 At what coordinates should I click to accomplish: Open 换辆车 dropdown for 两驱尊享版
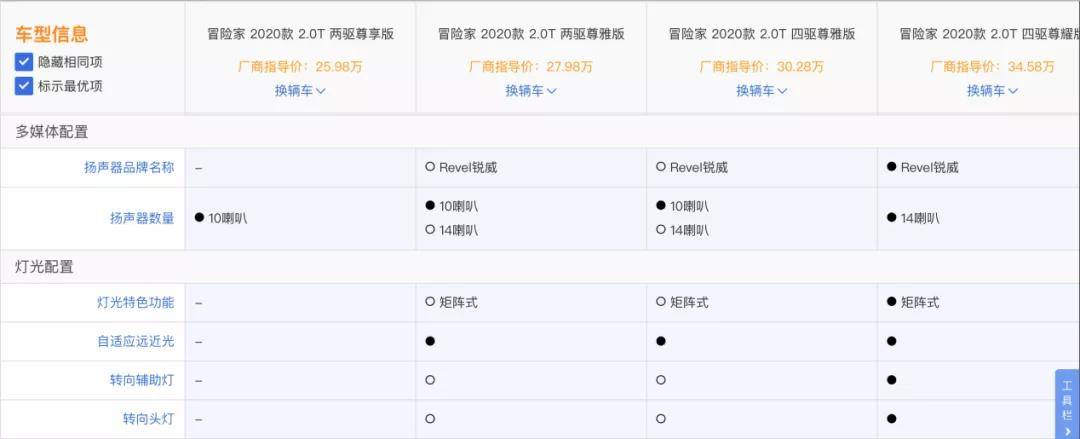pyautogui.click(x=300, y=91)
